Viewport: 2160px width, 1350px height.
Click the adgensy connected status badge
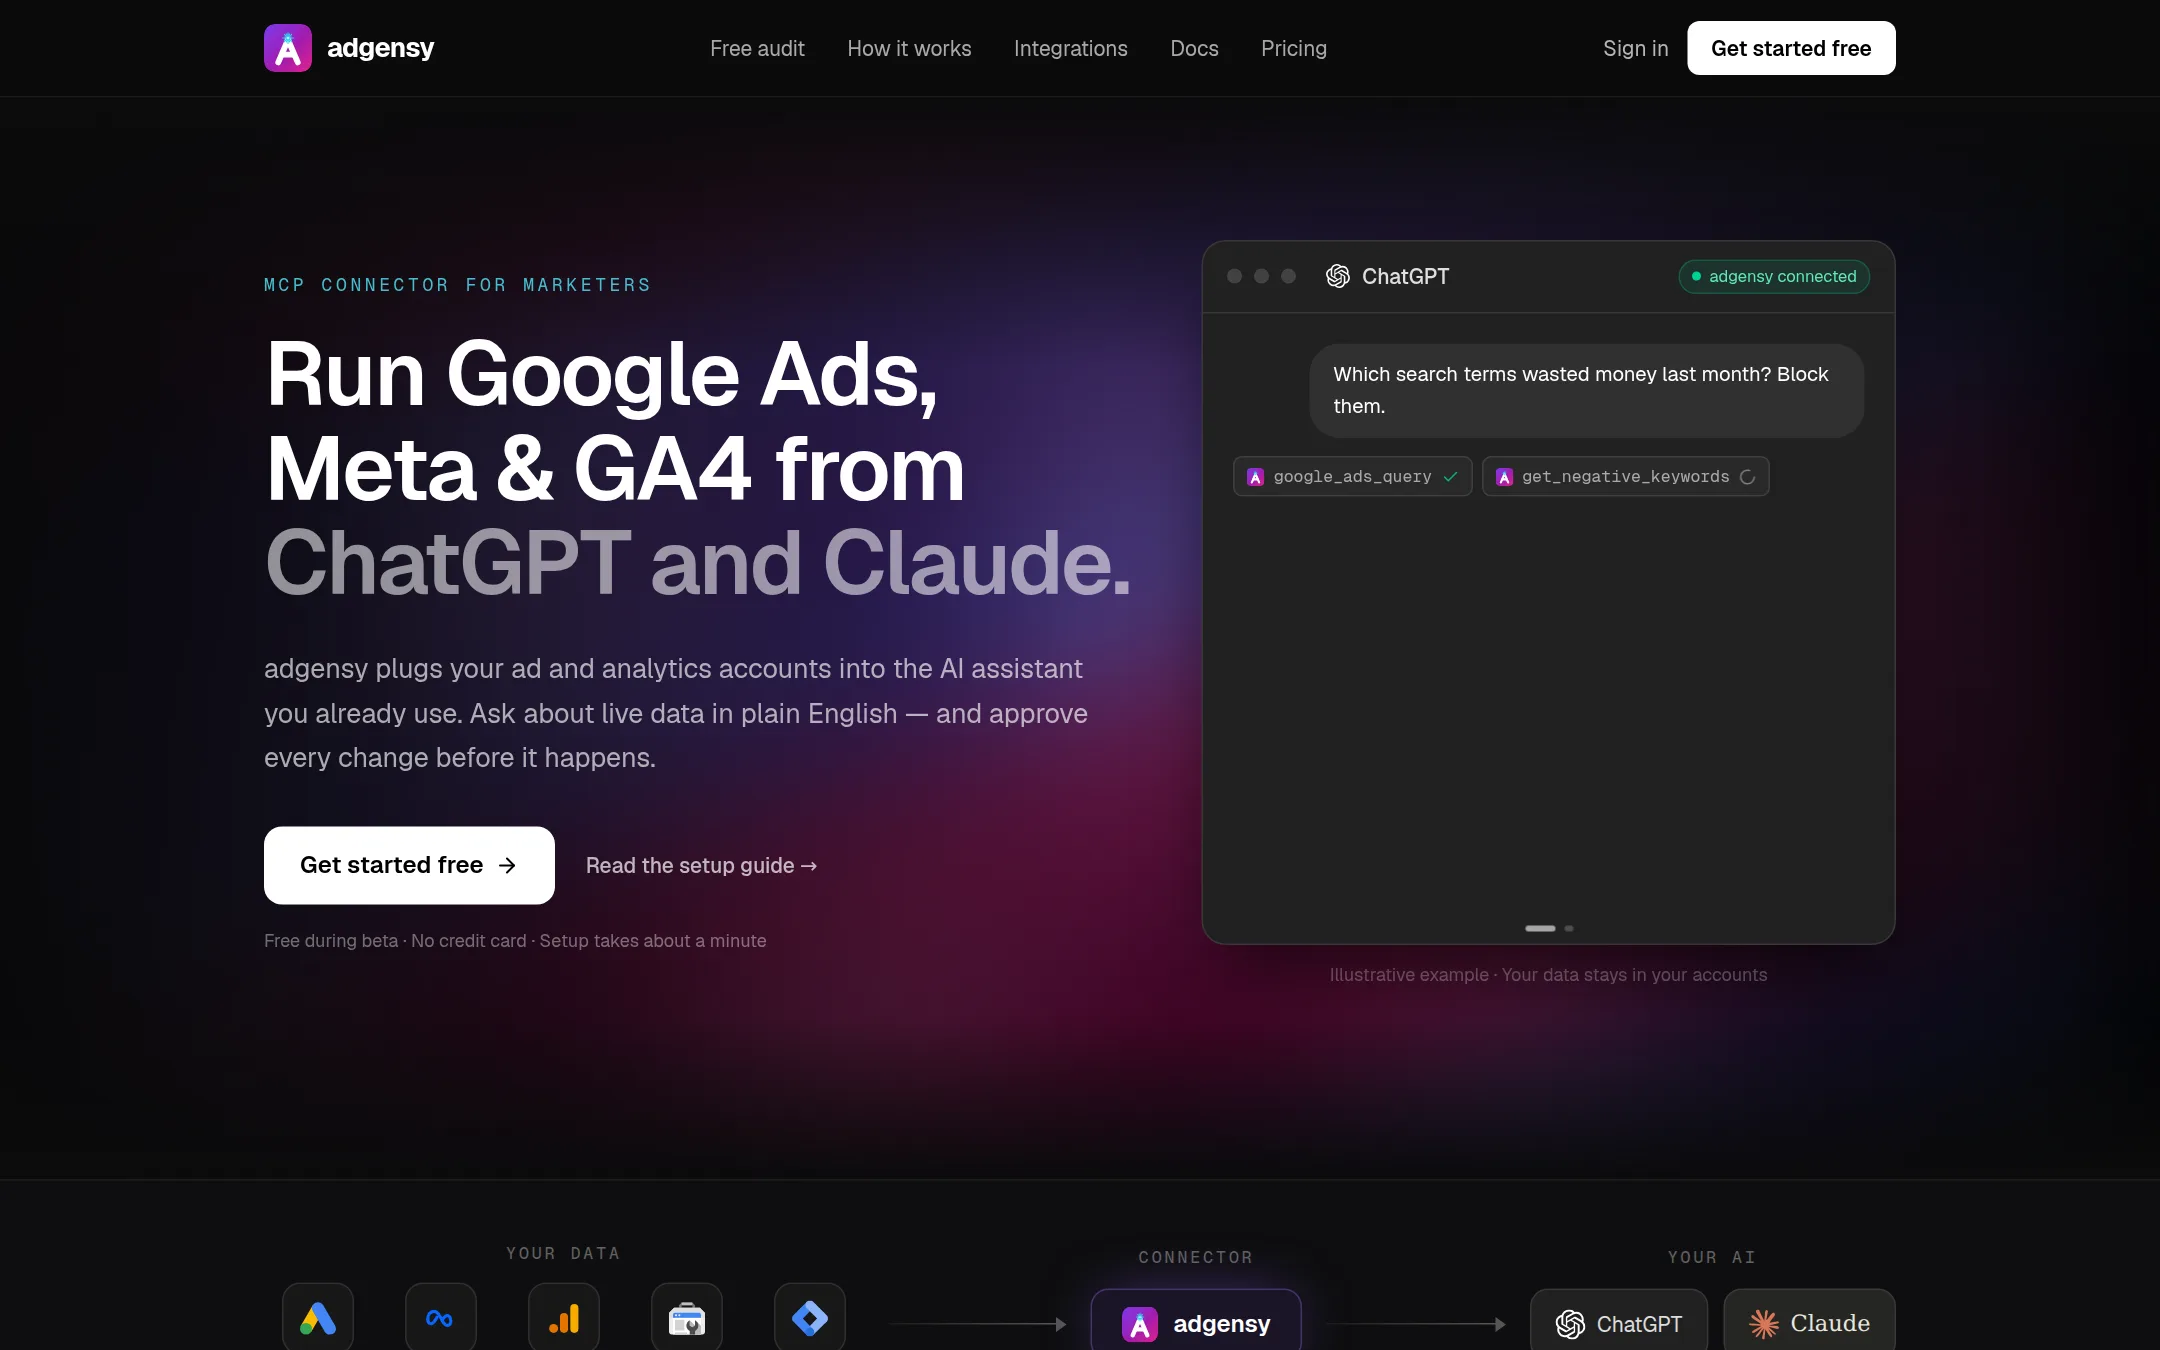tap(1774, 276)
